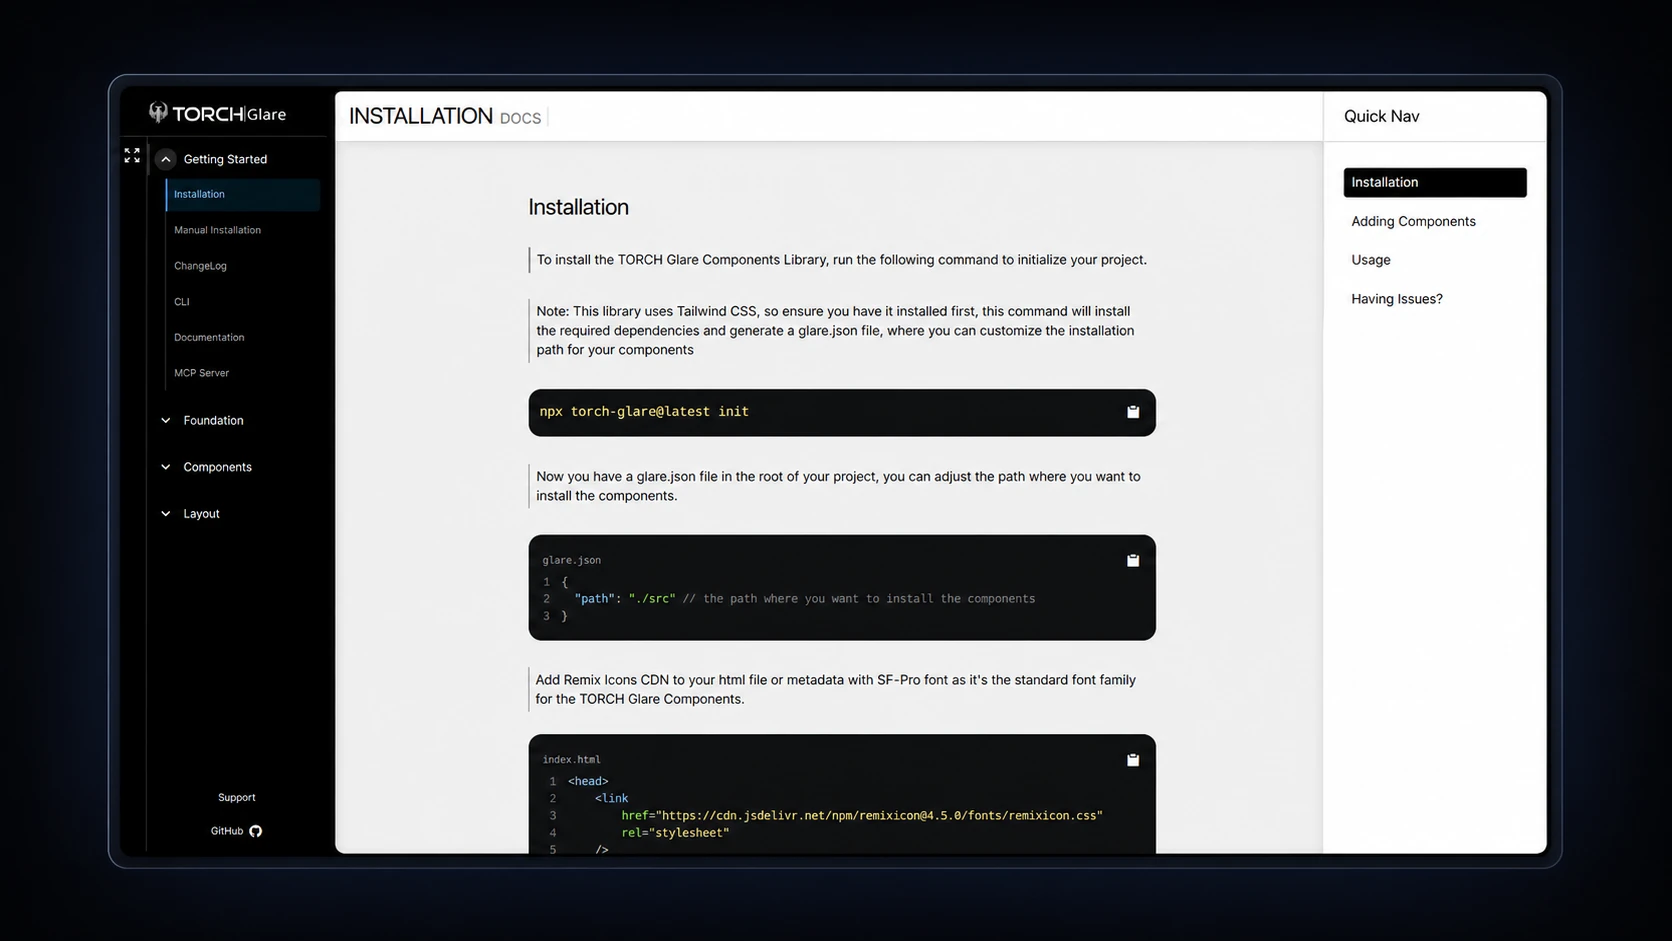Open the ChangeLog page

(200, 266)
